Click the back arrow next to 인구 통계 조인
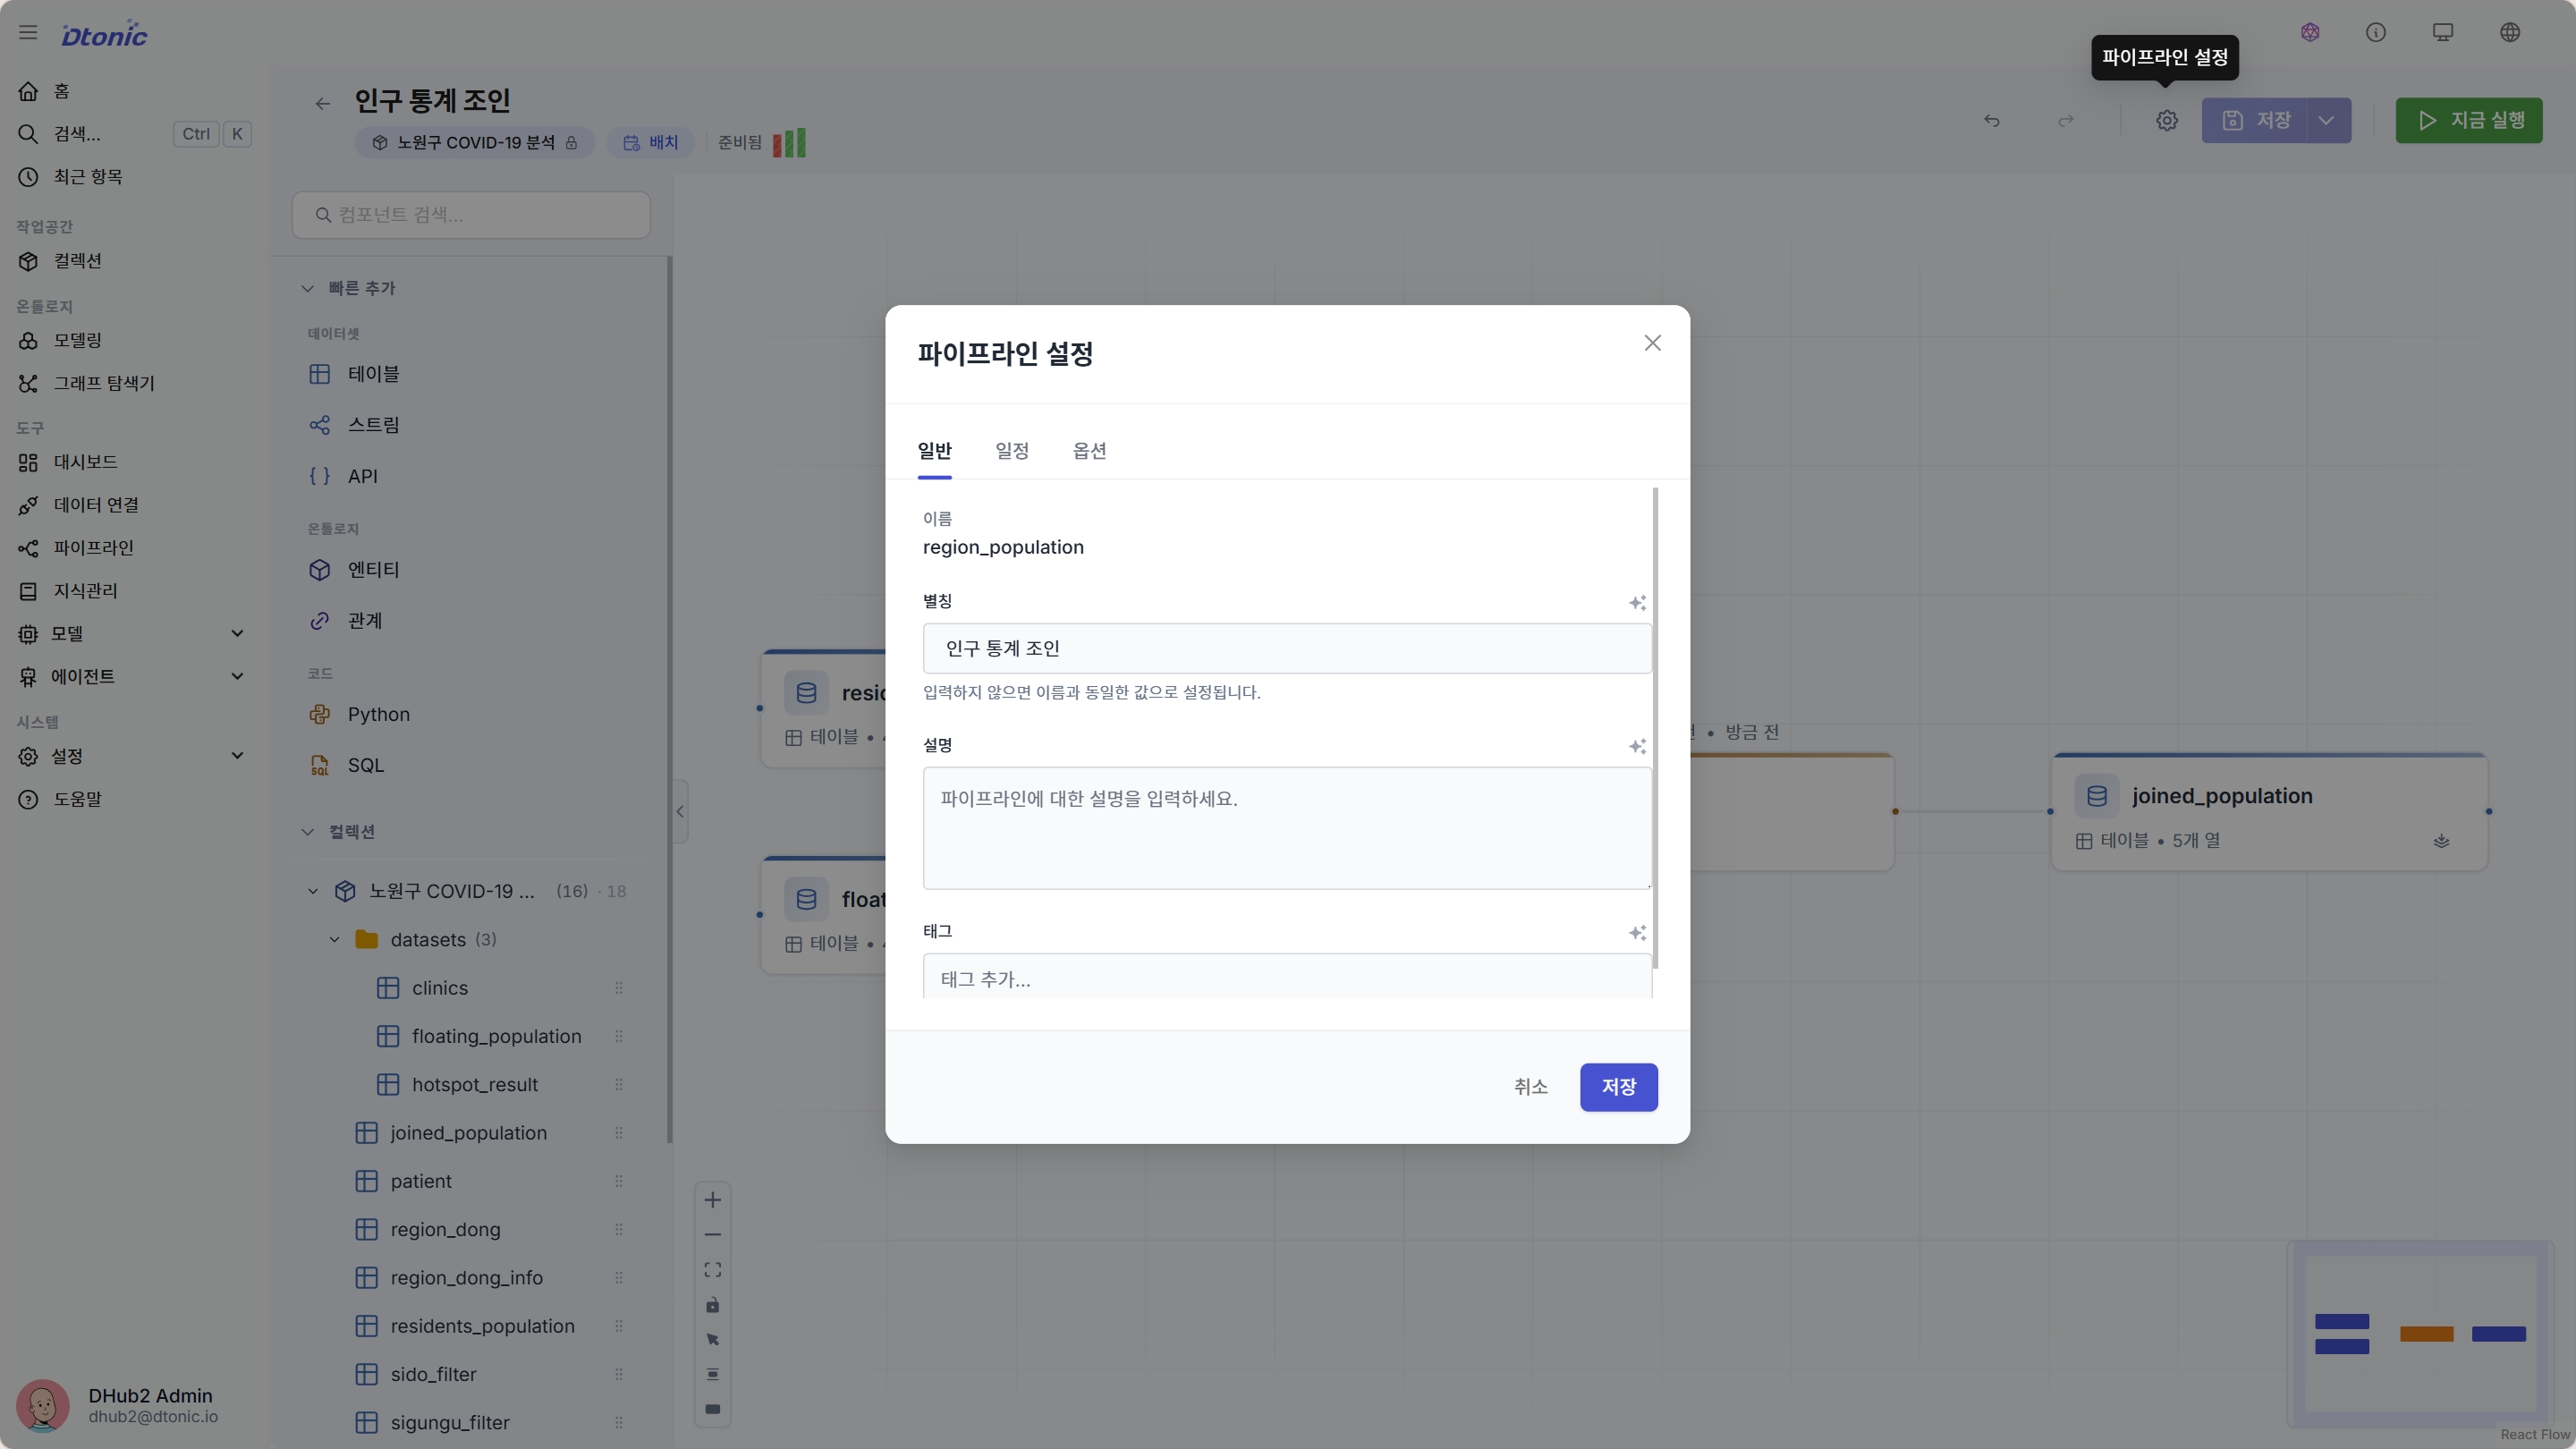This screenshot has width=2576, height=1449. pos(322,104)
